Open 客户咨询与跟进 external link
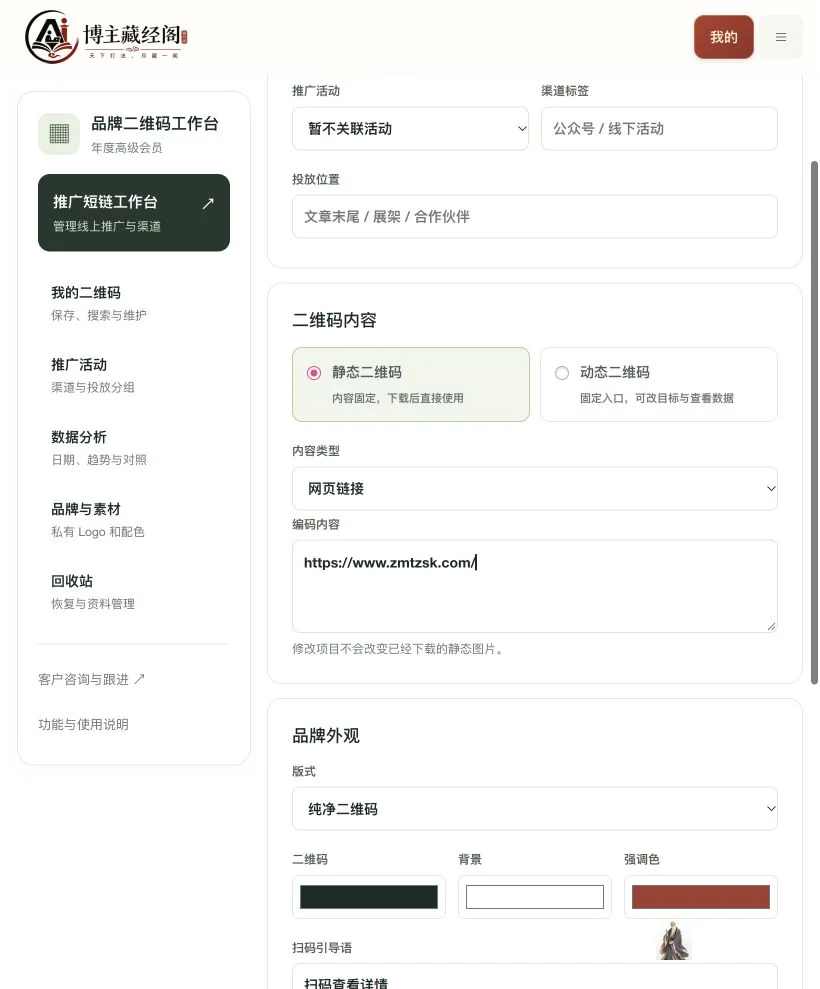 pyautogui.click(x=91, y=679)
